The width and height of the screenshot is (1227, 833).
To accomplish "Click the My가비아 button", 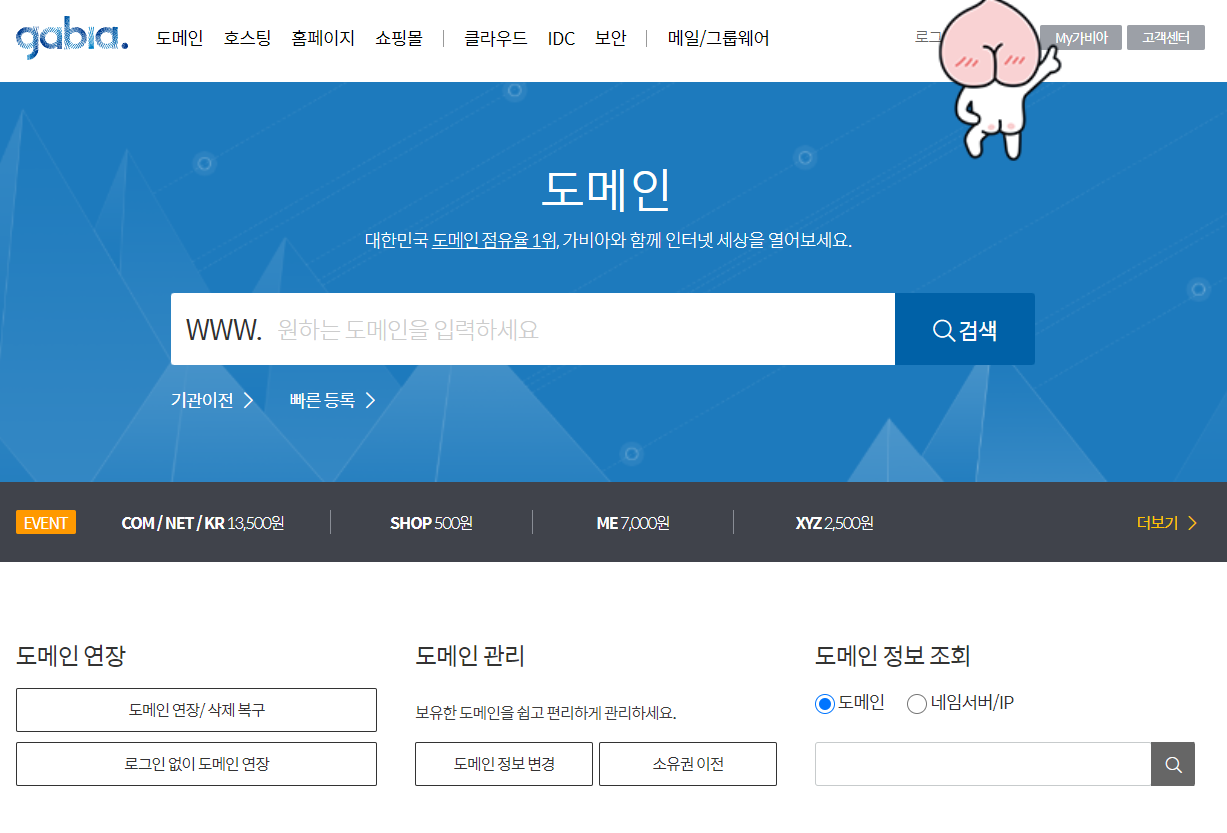I will pos(1081,38).
